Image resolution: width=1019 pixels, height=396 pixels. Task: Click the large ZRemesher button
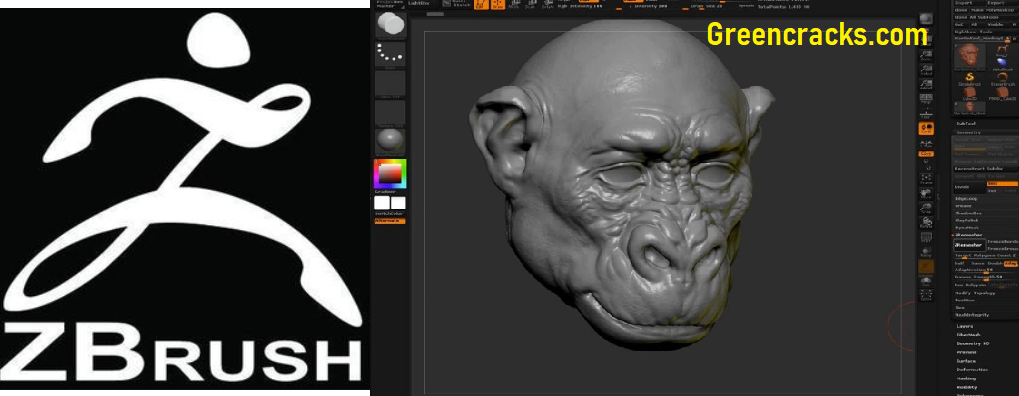(x=970, y=245)
